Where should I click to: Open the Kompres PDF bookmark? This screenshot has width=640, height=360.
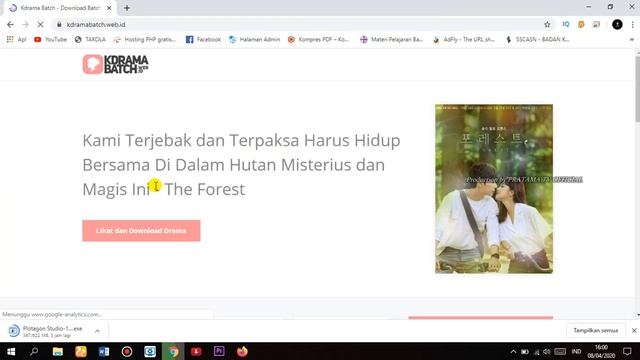318,40
